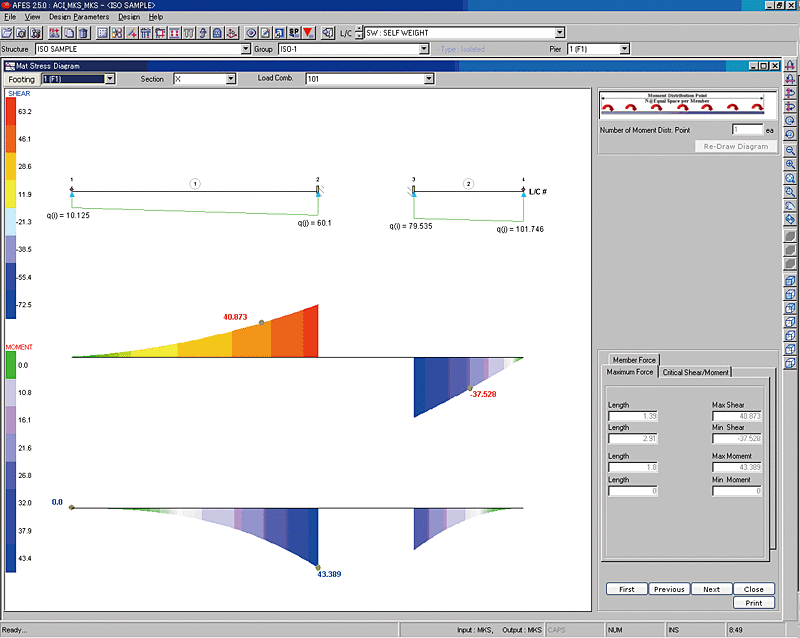Click the q(i) = 10.125 label

68,215
